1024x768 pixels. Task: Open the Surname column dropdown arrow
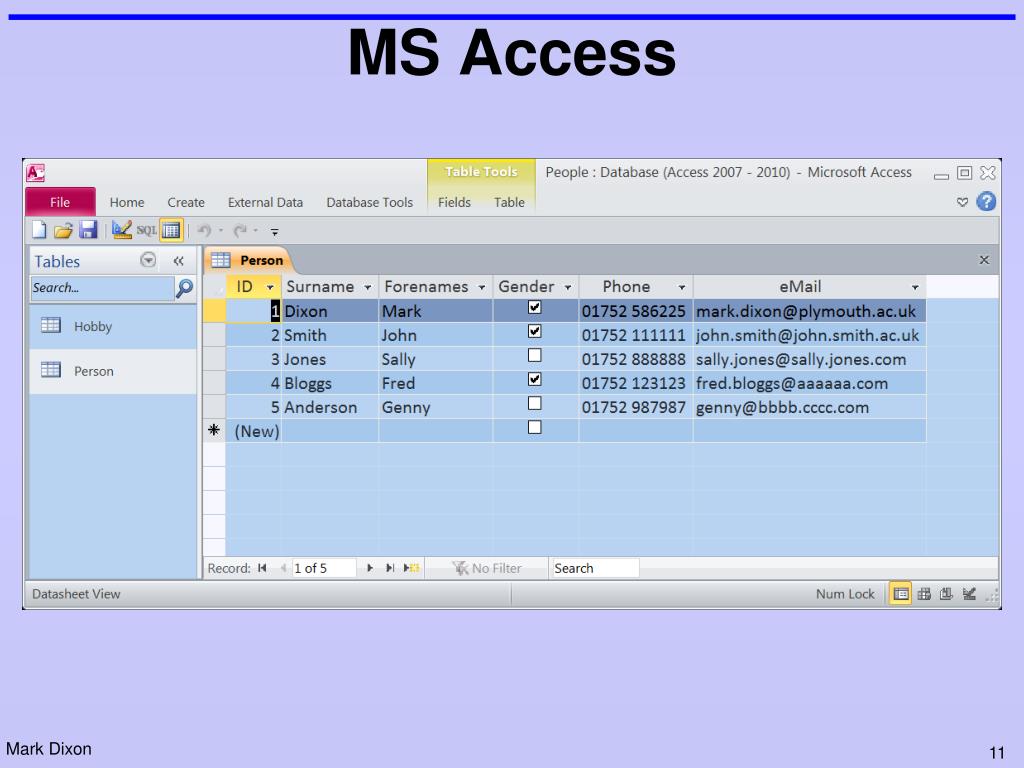point(368,288)
